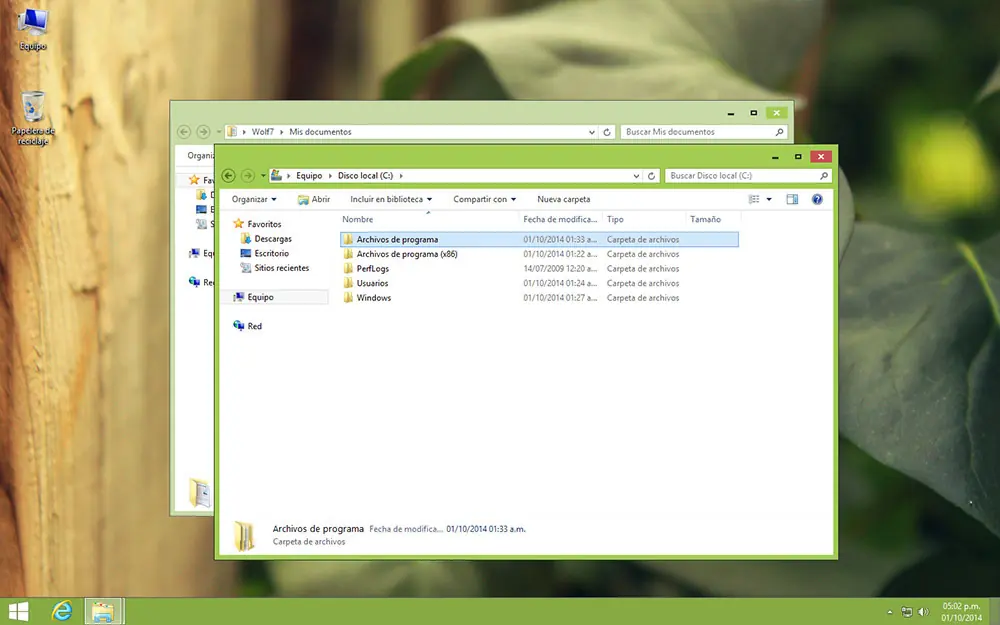This screenshot has height=625, width=1000.
Task: Click the Windows folder icon
Action: pos(348,298)
